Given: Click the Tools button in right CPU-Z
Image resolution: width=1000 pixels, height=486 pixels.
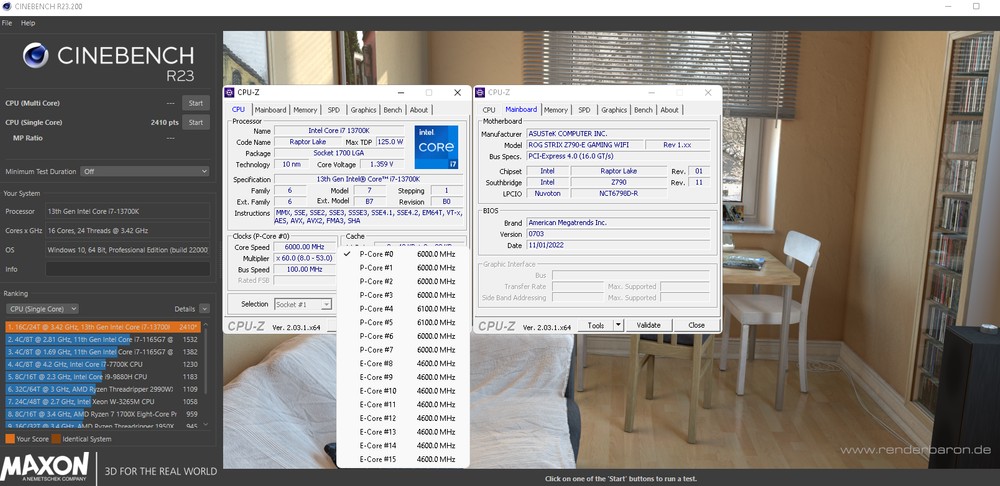Looking at the screenshot, I should (596, 325).
